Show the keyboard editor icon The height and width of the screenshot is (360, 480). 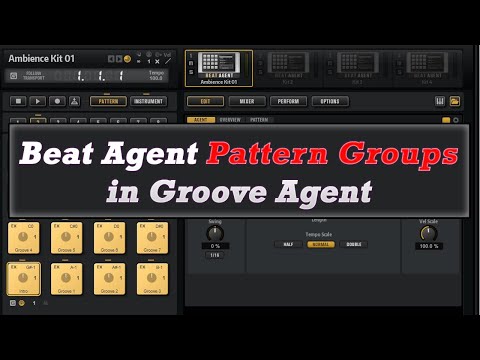(440, 101)
